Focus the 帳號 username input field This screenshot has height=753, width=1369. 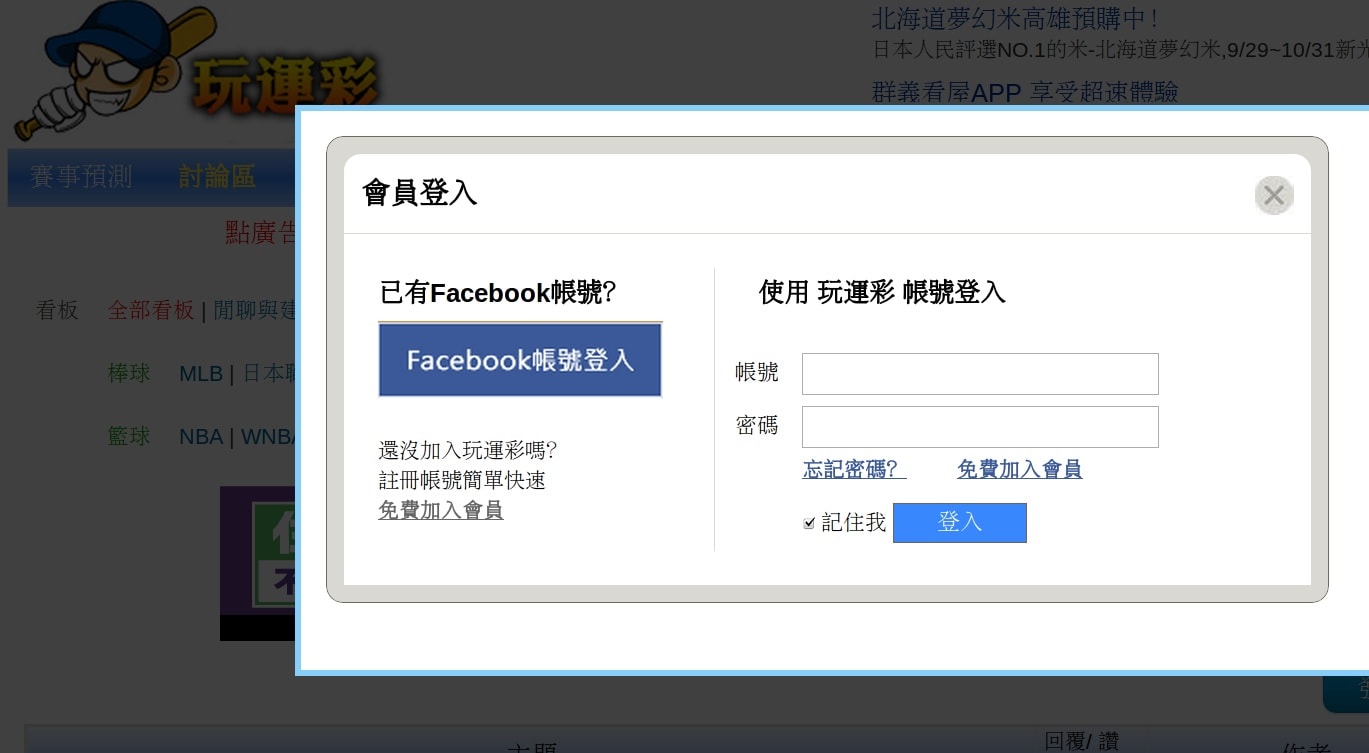pyautogui.click(x=980, y=374)
